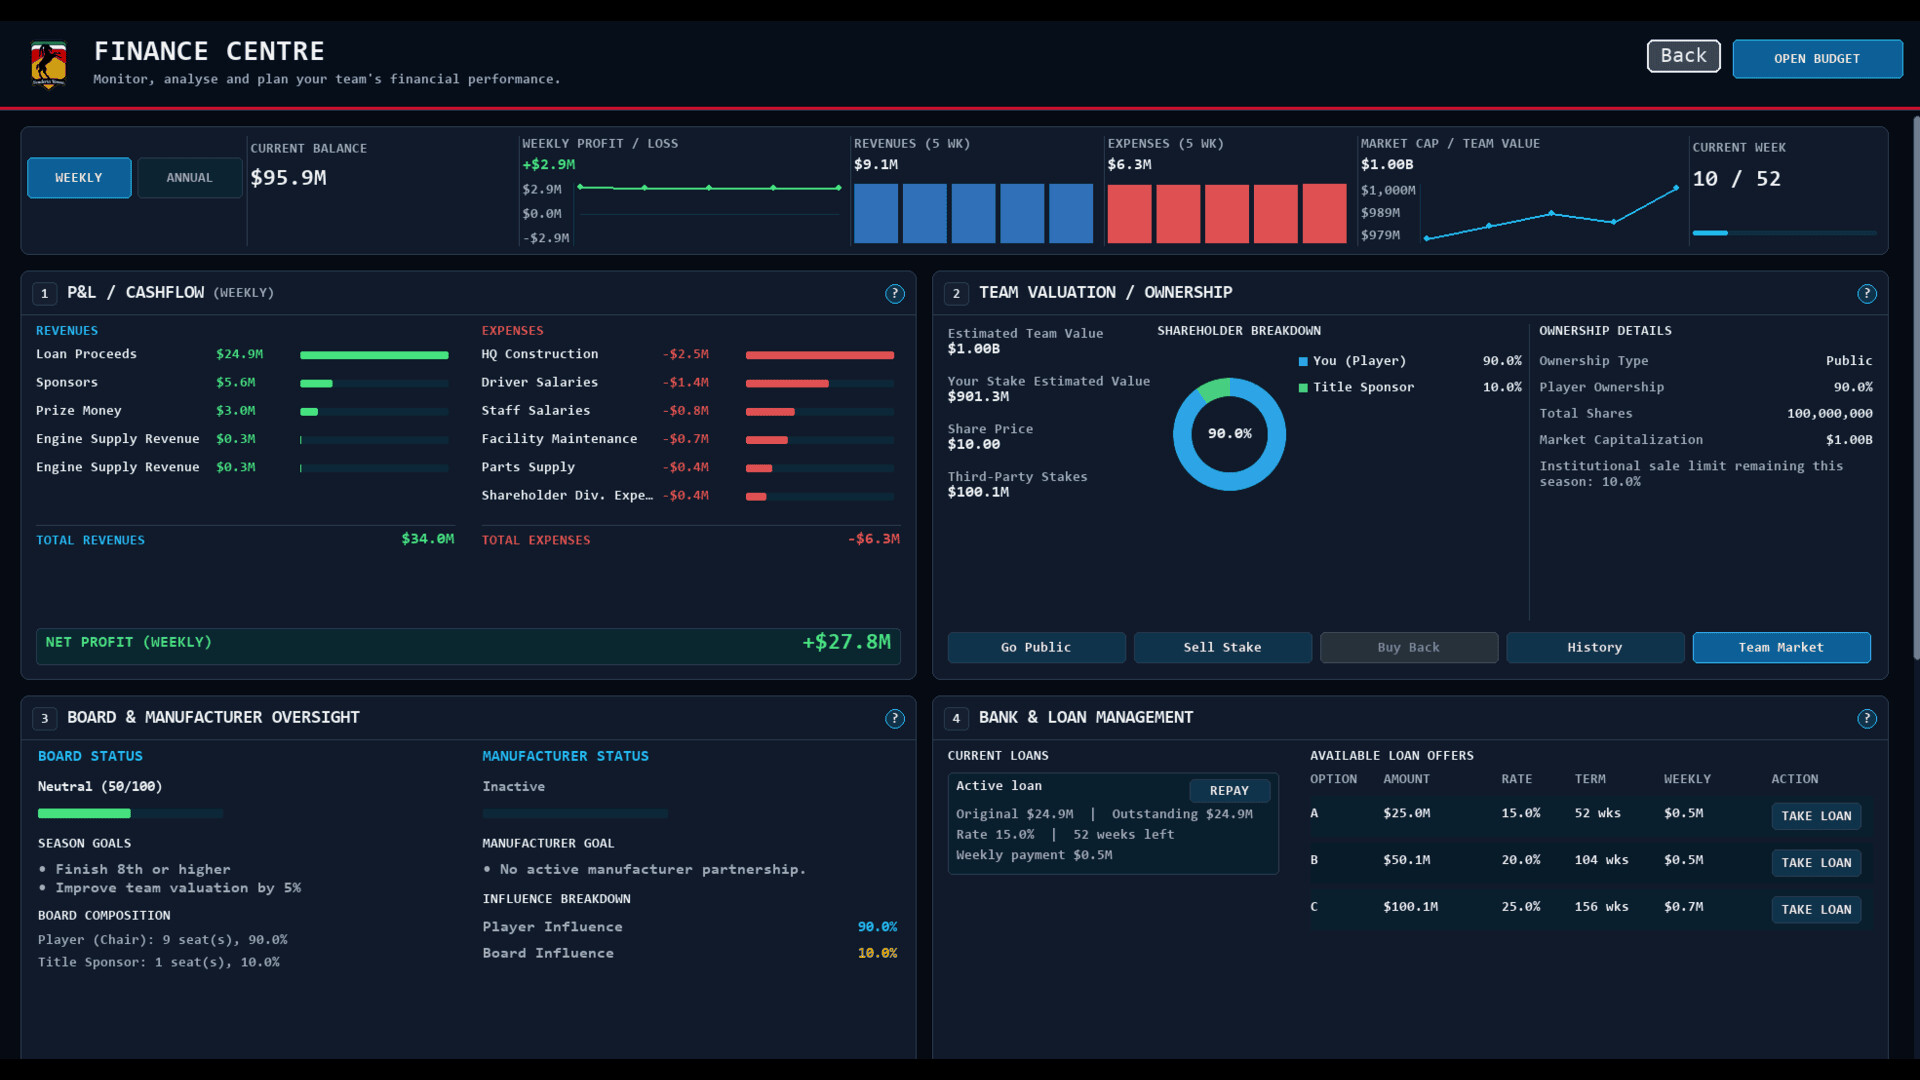Take loan option C for $100.1M

[x=1816, y=910]
